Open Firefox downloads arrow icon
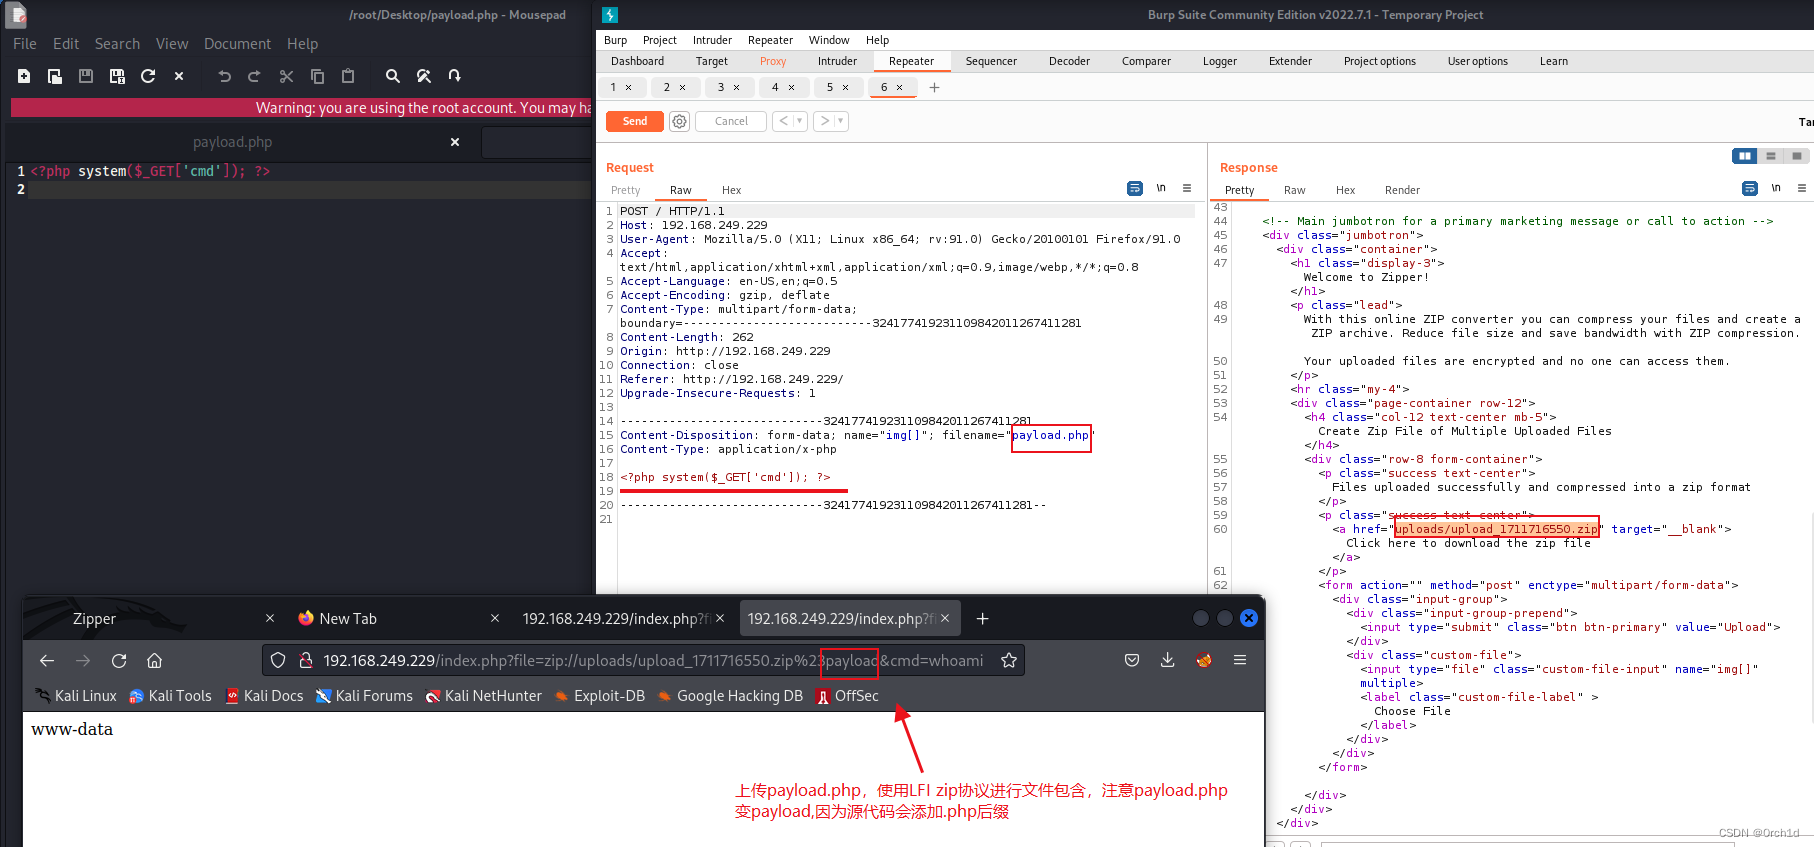The height and width of the screenshot is (847, 1814). click(1167, 660)
